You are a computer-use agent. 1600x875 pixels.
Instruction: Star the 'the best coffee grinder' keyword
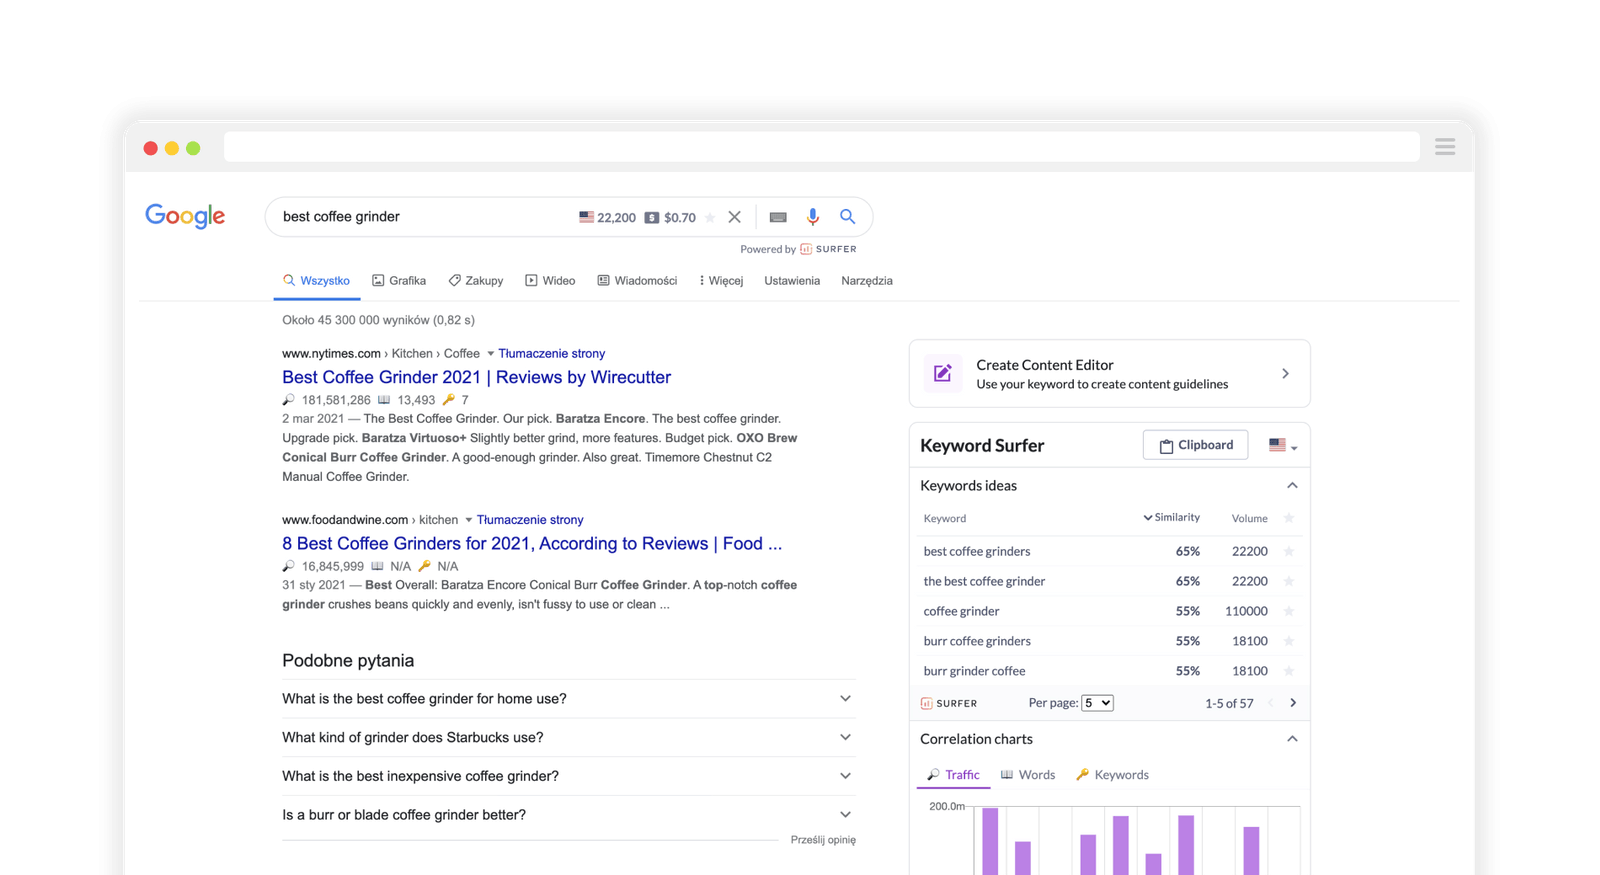(x=1289, y=581)
